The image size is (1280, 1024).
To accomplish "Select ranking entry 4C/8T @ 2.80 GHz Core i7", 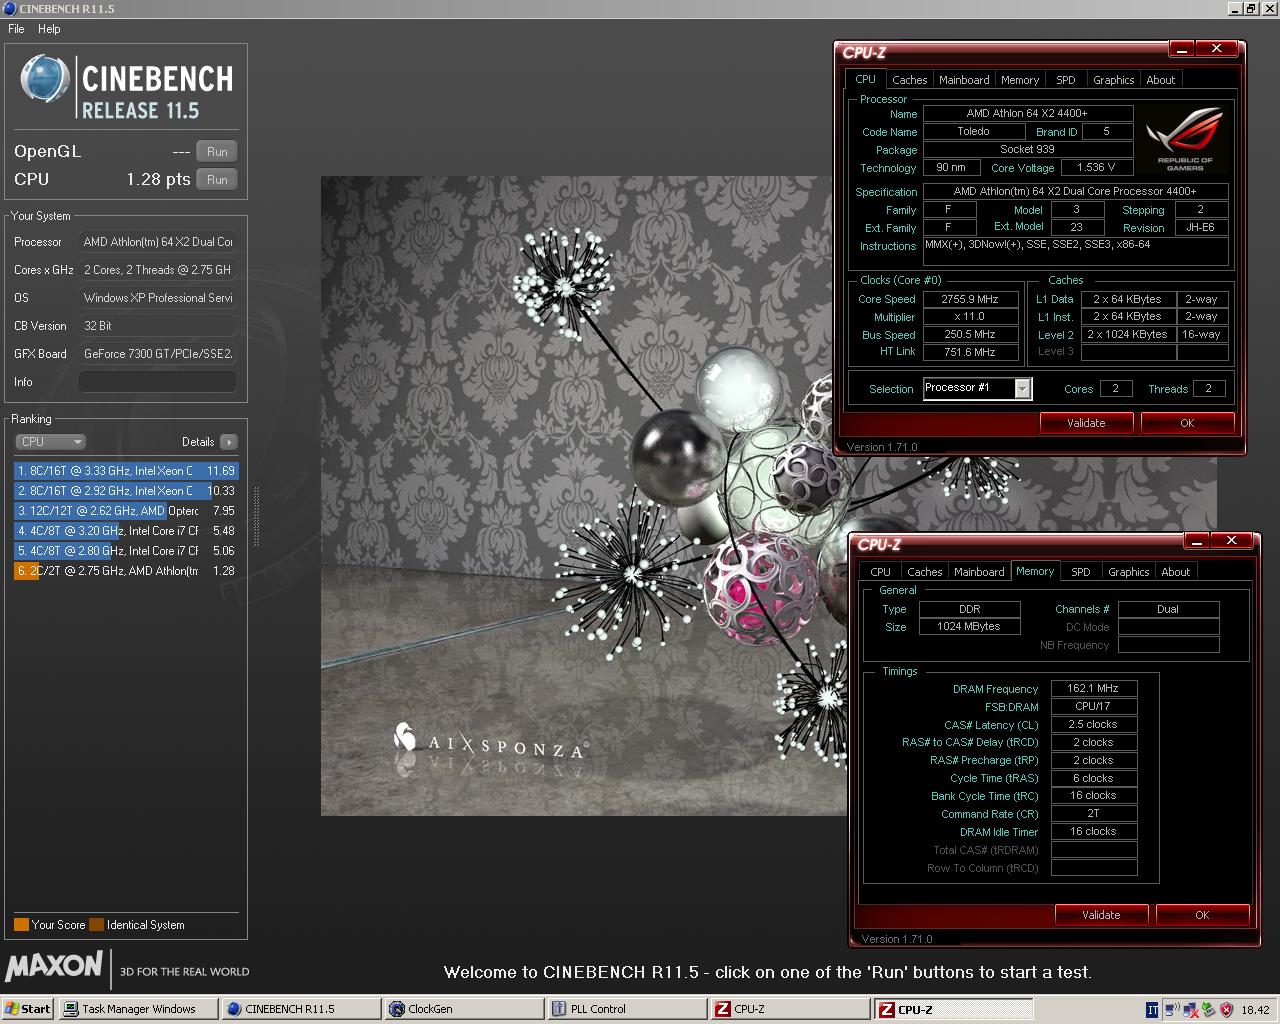I will click(x=126, y=551).
